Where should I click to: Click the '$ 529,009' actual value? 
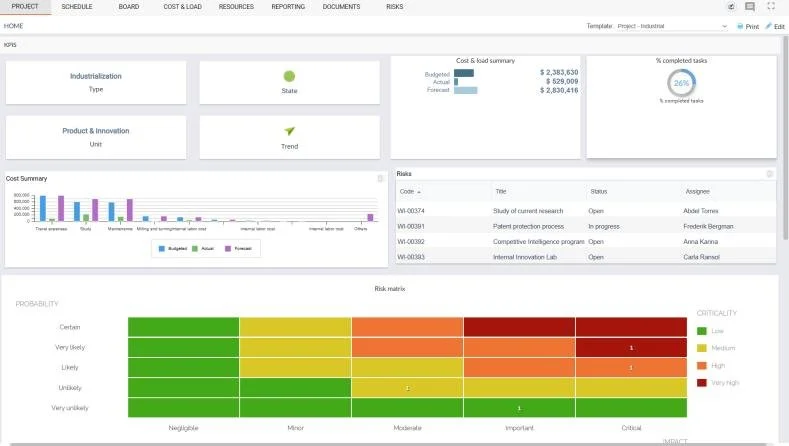click(562, 81)
